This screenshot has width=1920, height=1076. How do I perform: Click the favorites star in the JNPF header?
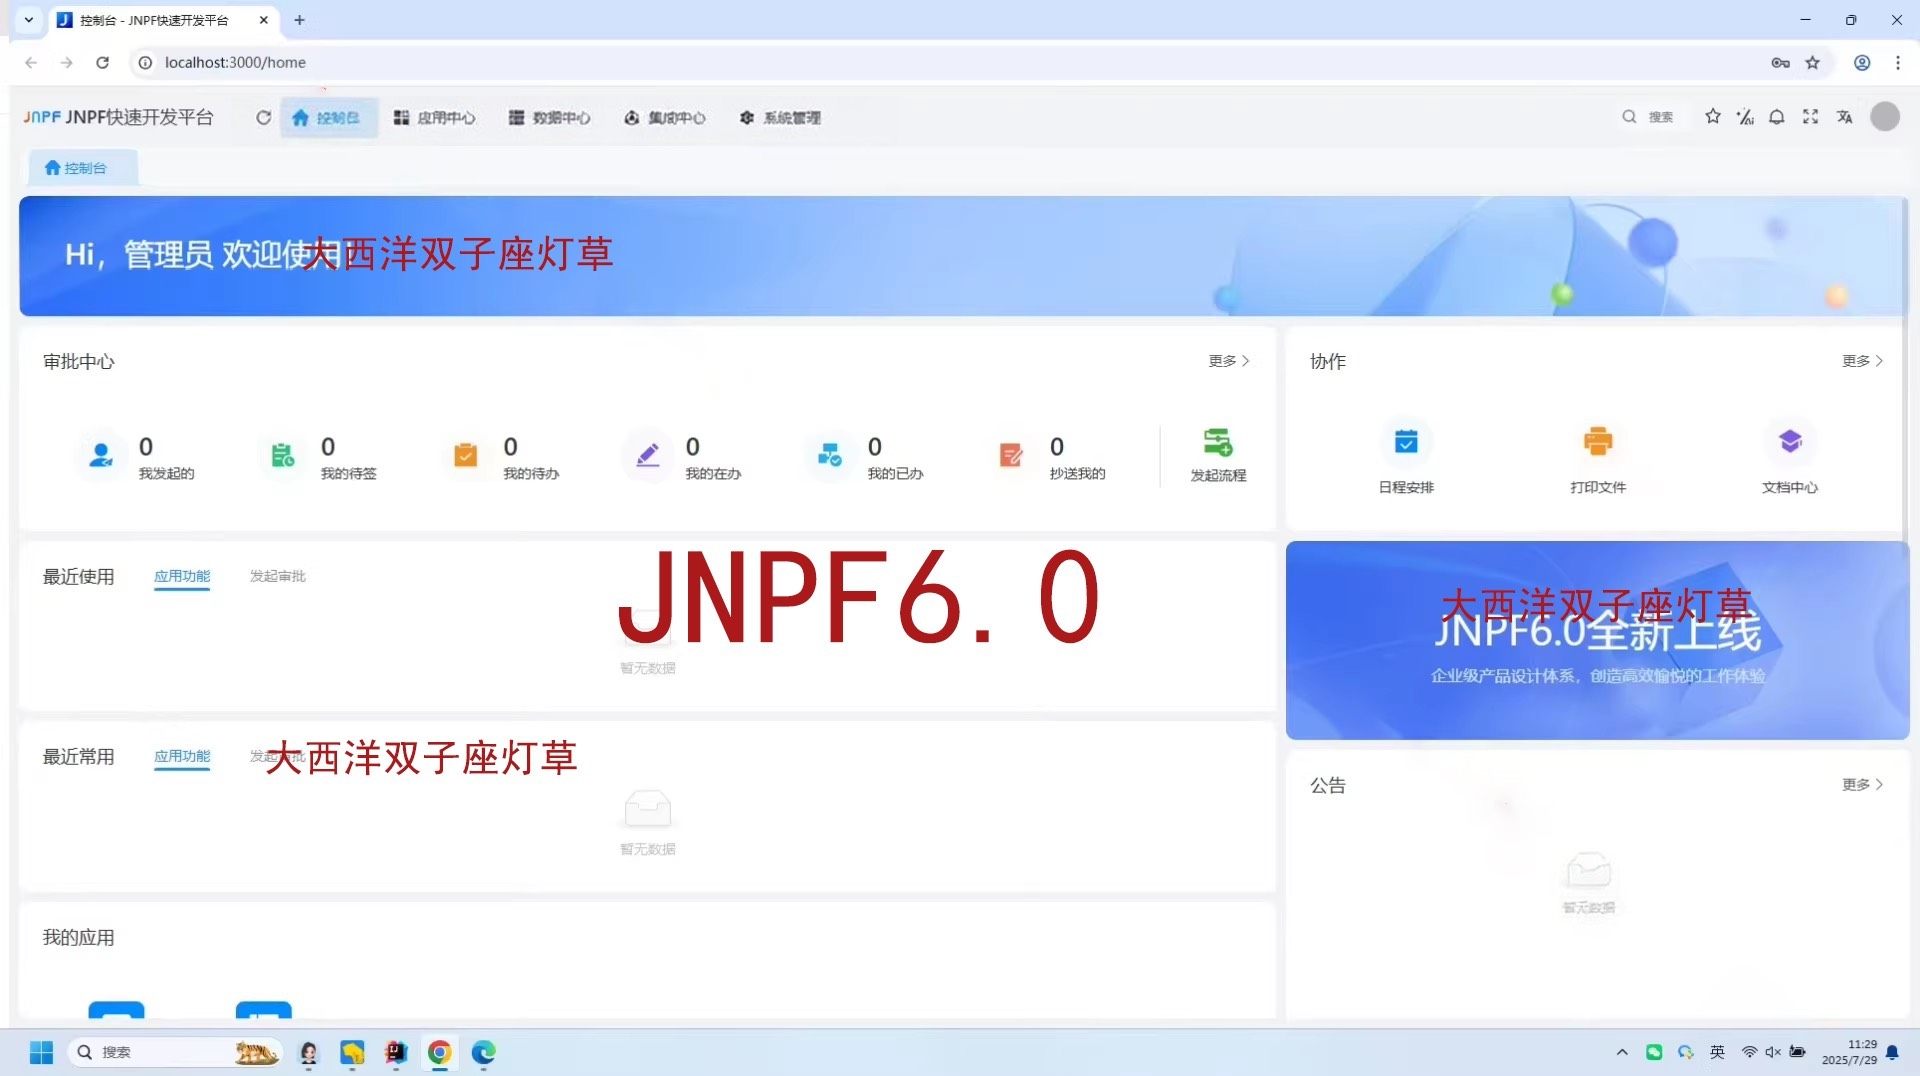1713,117
